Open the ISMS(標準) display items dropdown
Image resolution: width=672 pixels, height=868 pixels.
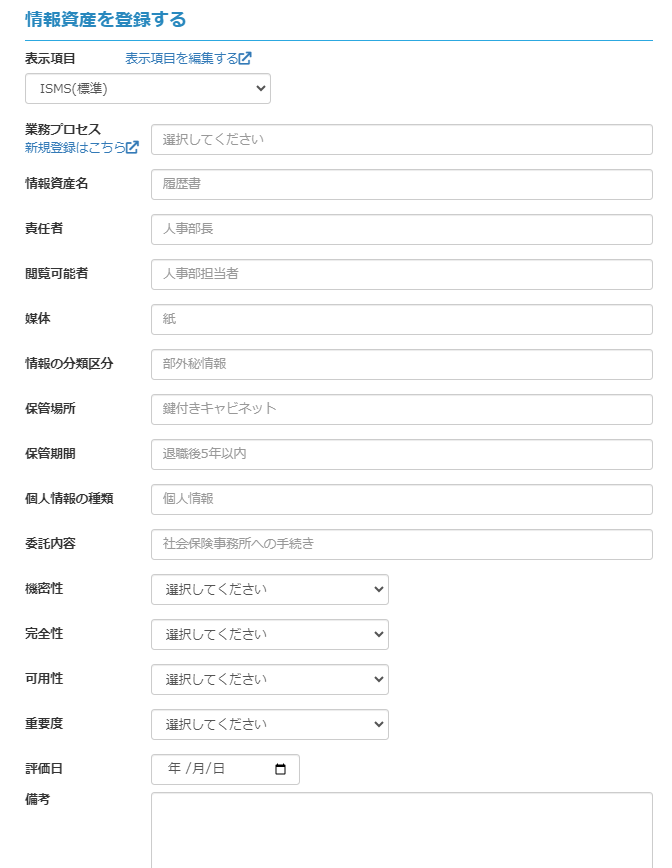pos(148,89)
